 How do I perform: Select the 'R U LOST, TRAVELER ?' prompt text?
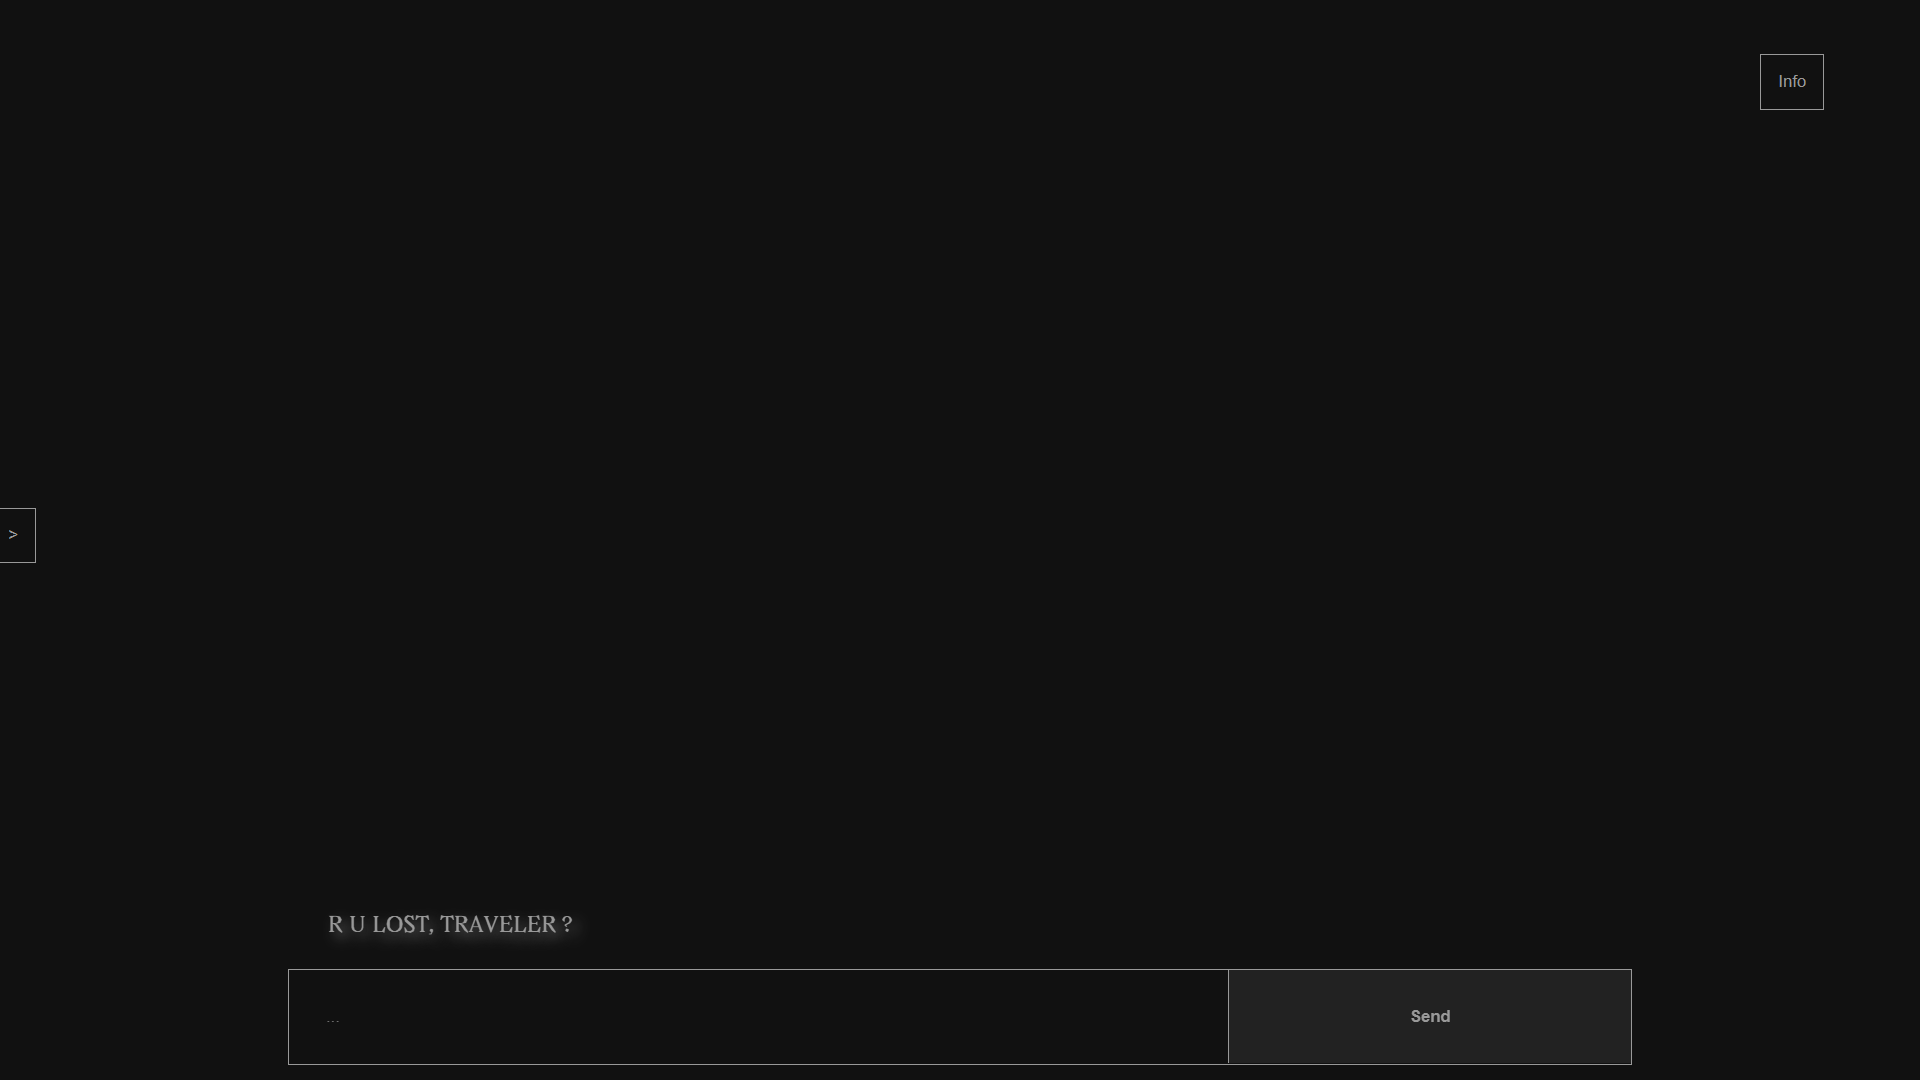450,925
